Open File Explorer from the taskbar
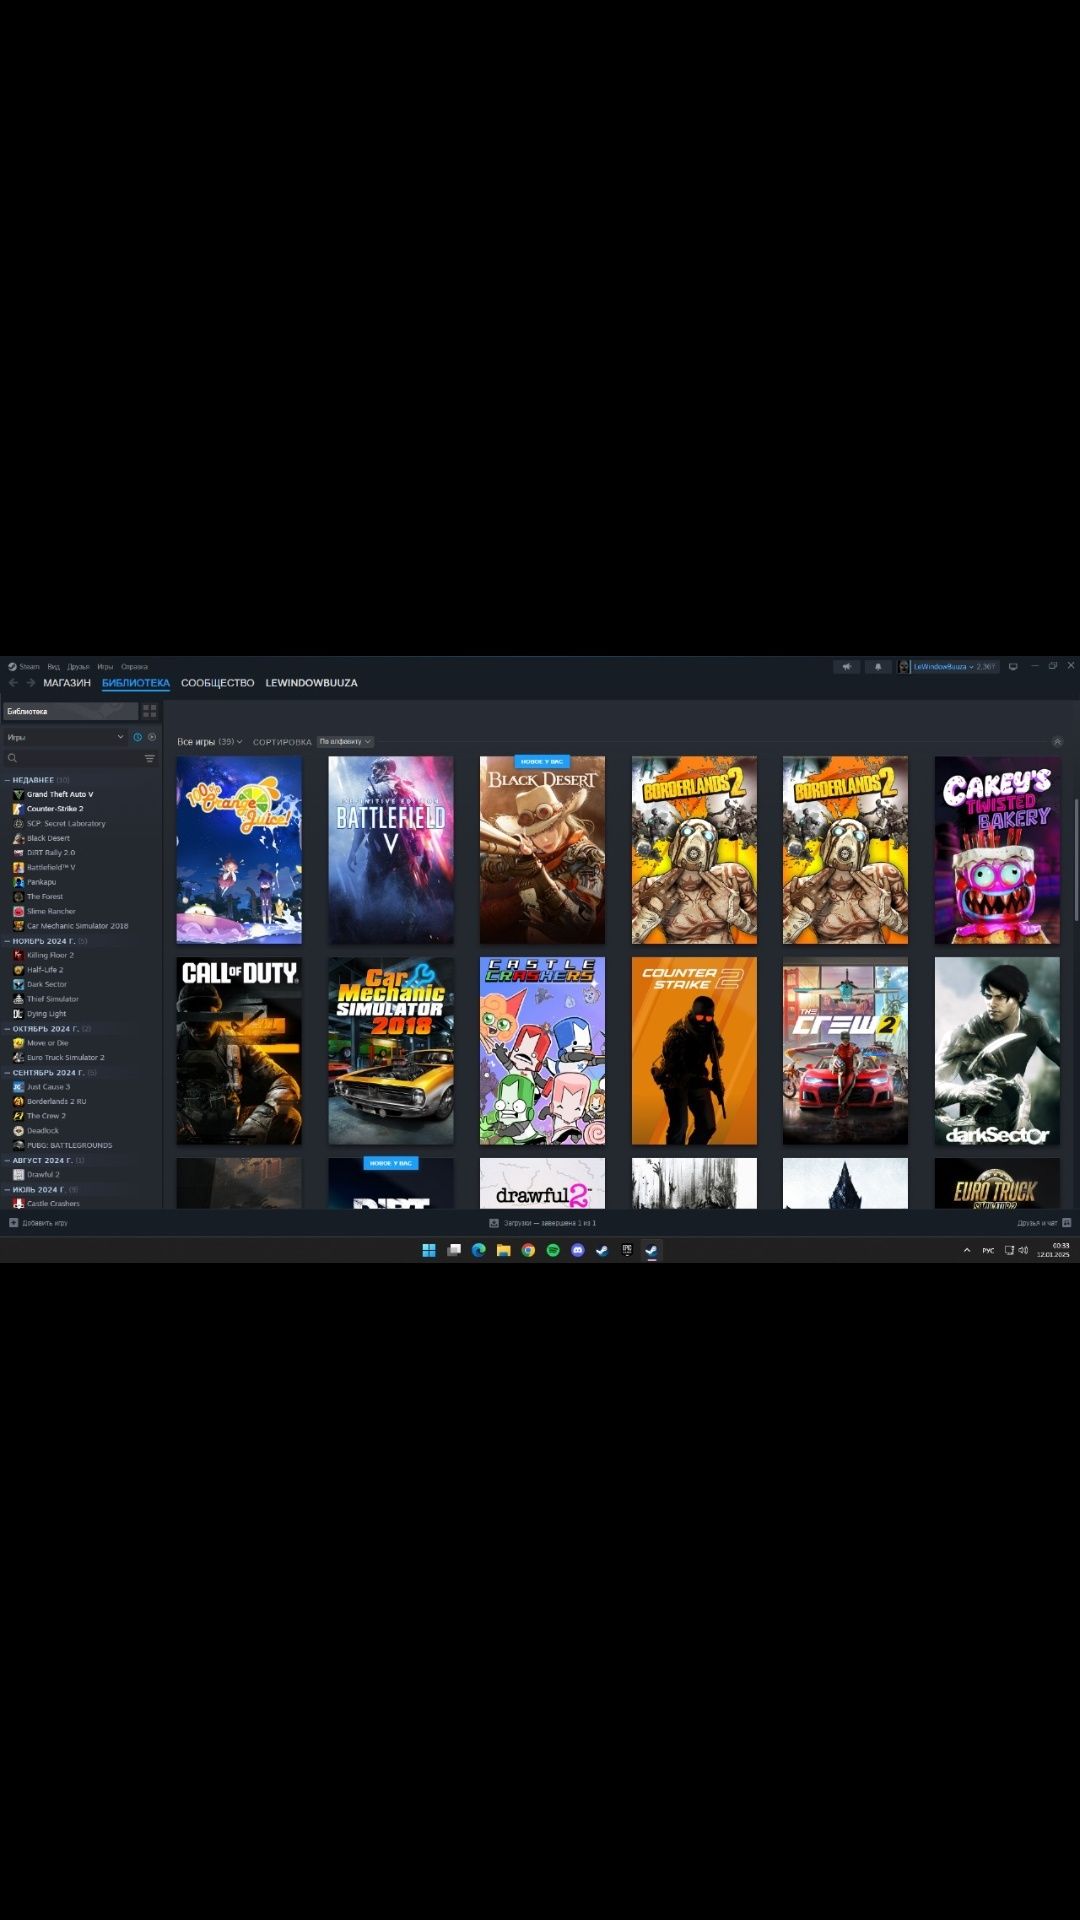The height and width of the screenshot is (1920, 1080). point(504,1250)
